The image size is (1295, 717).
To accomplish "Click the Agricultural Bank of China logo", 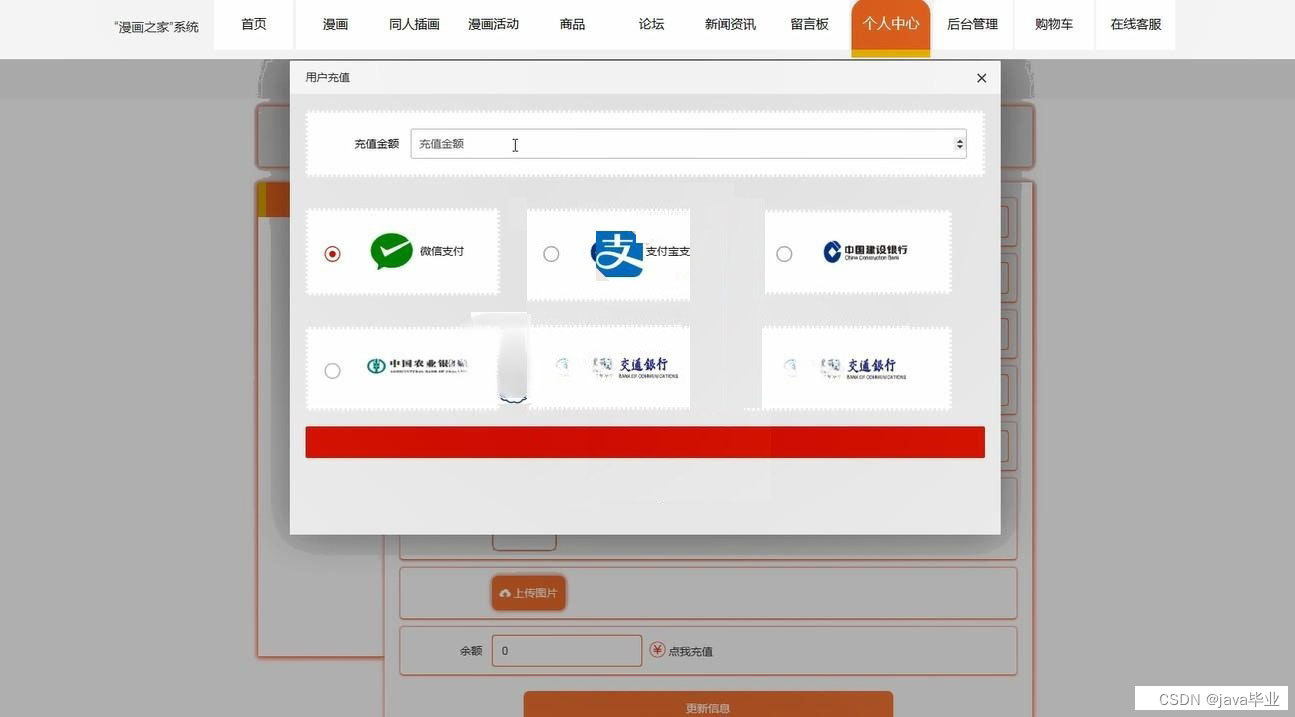I will [x=416, y=366].
